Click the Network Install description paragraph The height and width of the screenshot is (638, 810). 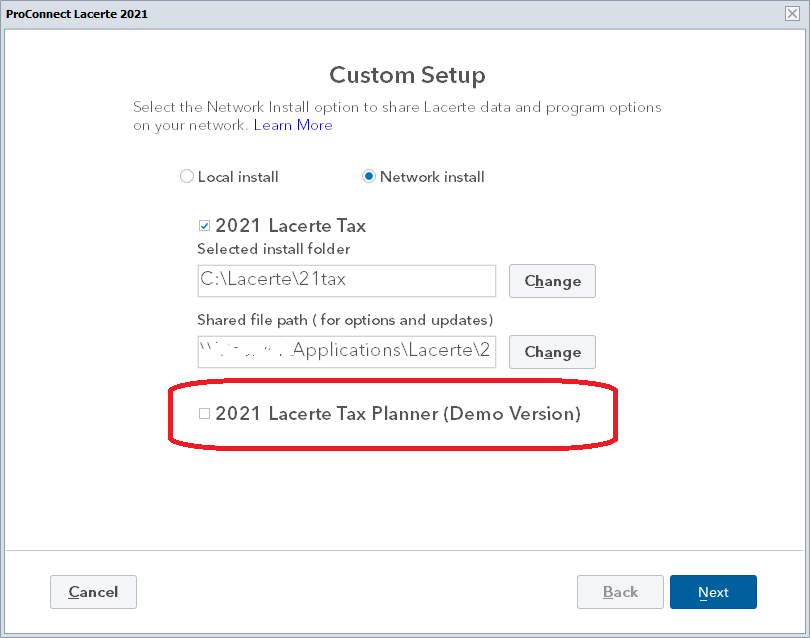pos(397,107)
